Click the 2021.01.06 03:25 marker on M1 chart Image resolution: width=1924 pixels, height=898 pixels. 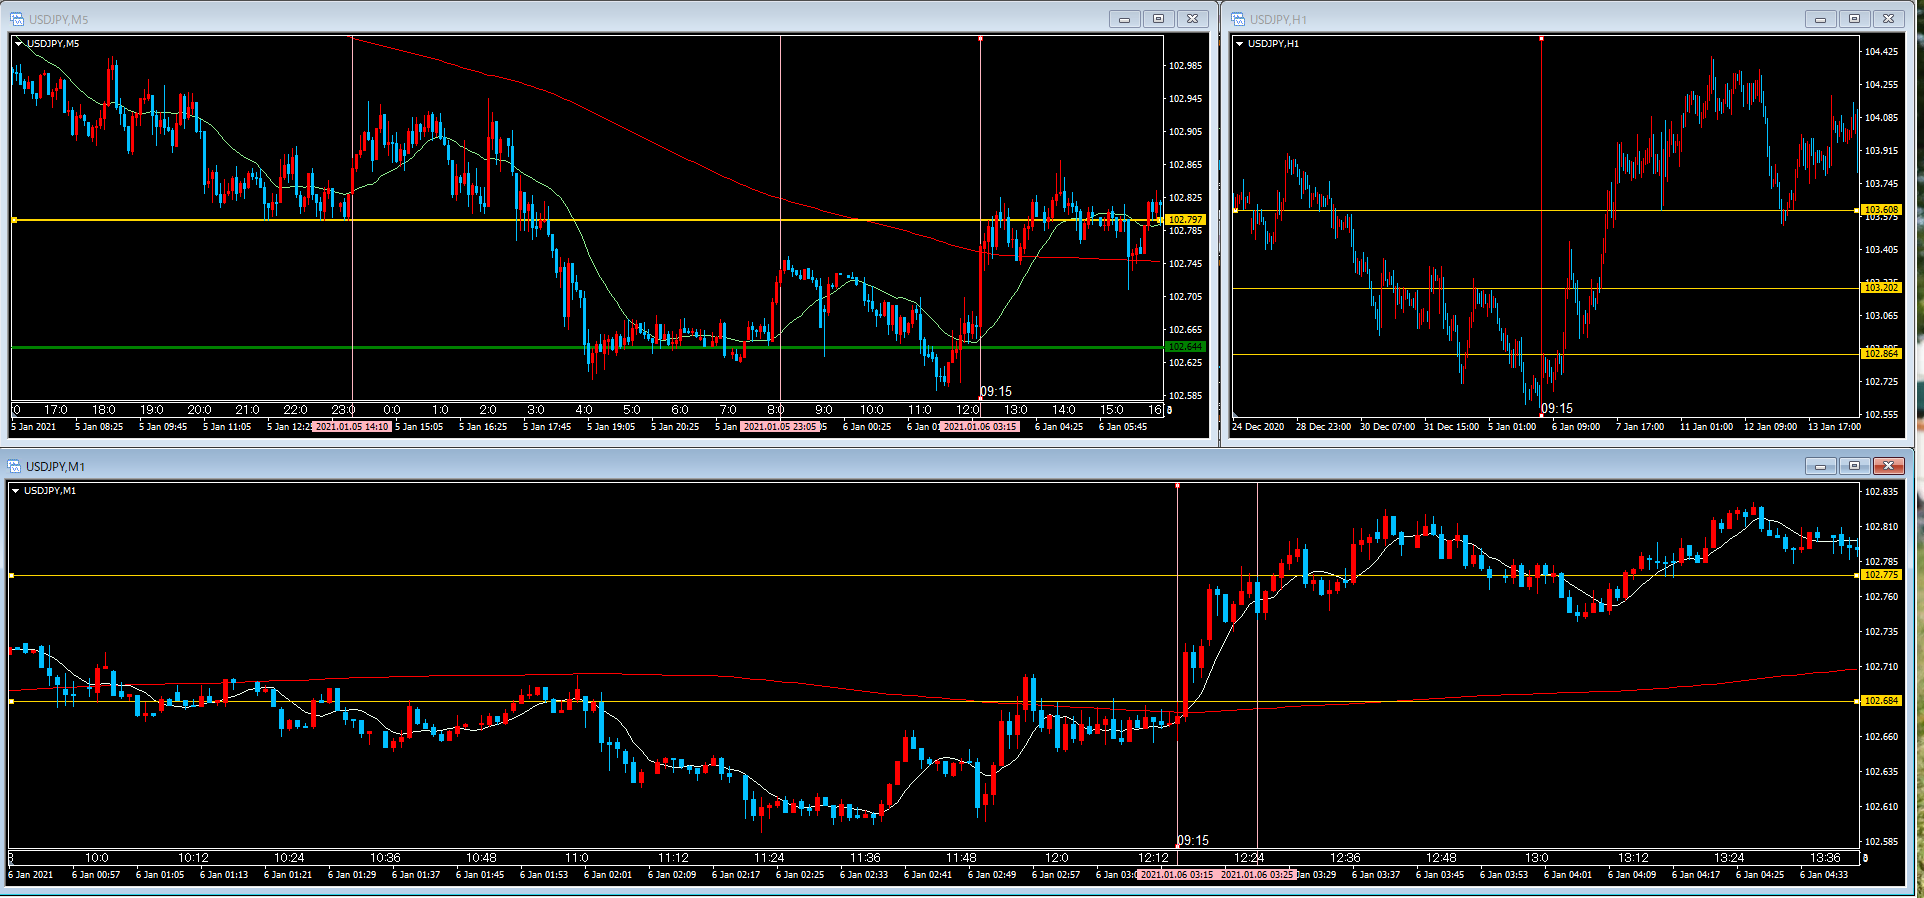1257,875
